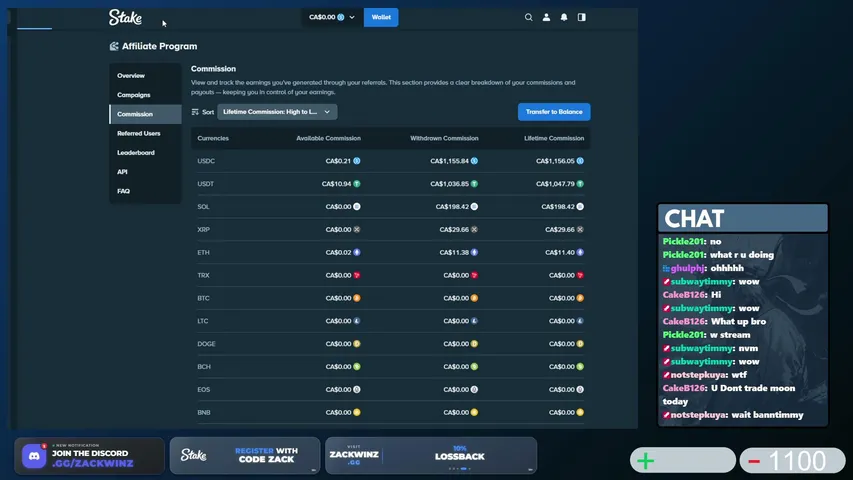Click Transfer to Balance button
Viewport: 853px width, 480px height.
(x=554, y=112)
